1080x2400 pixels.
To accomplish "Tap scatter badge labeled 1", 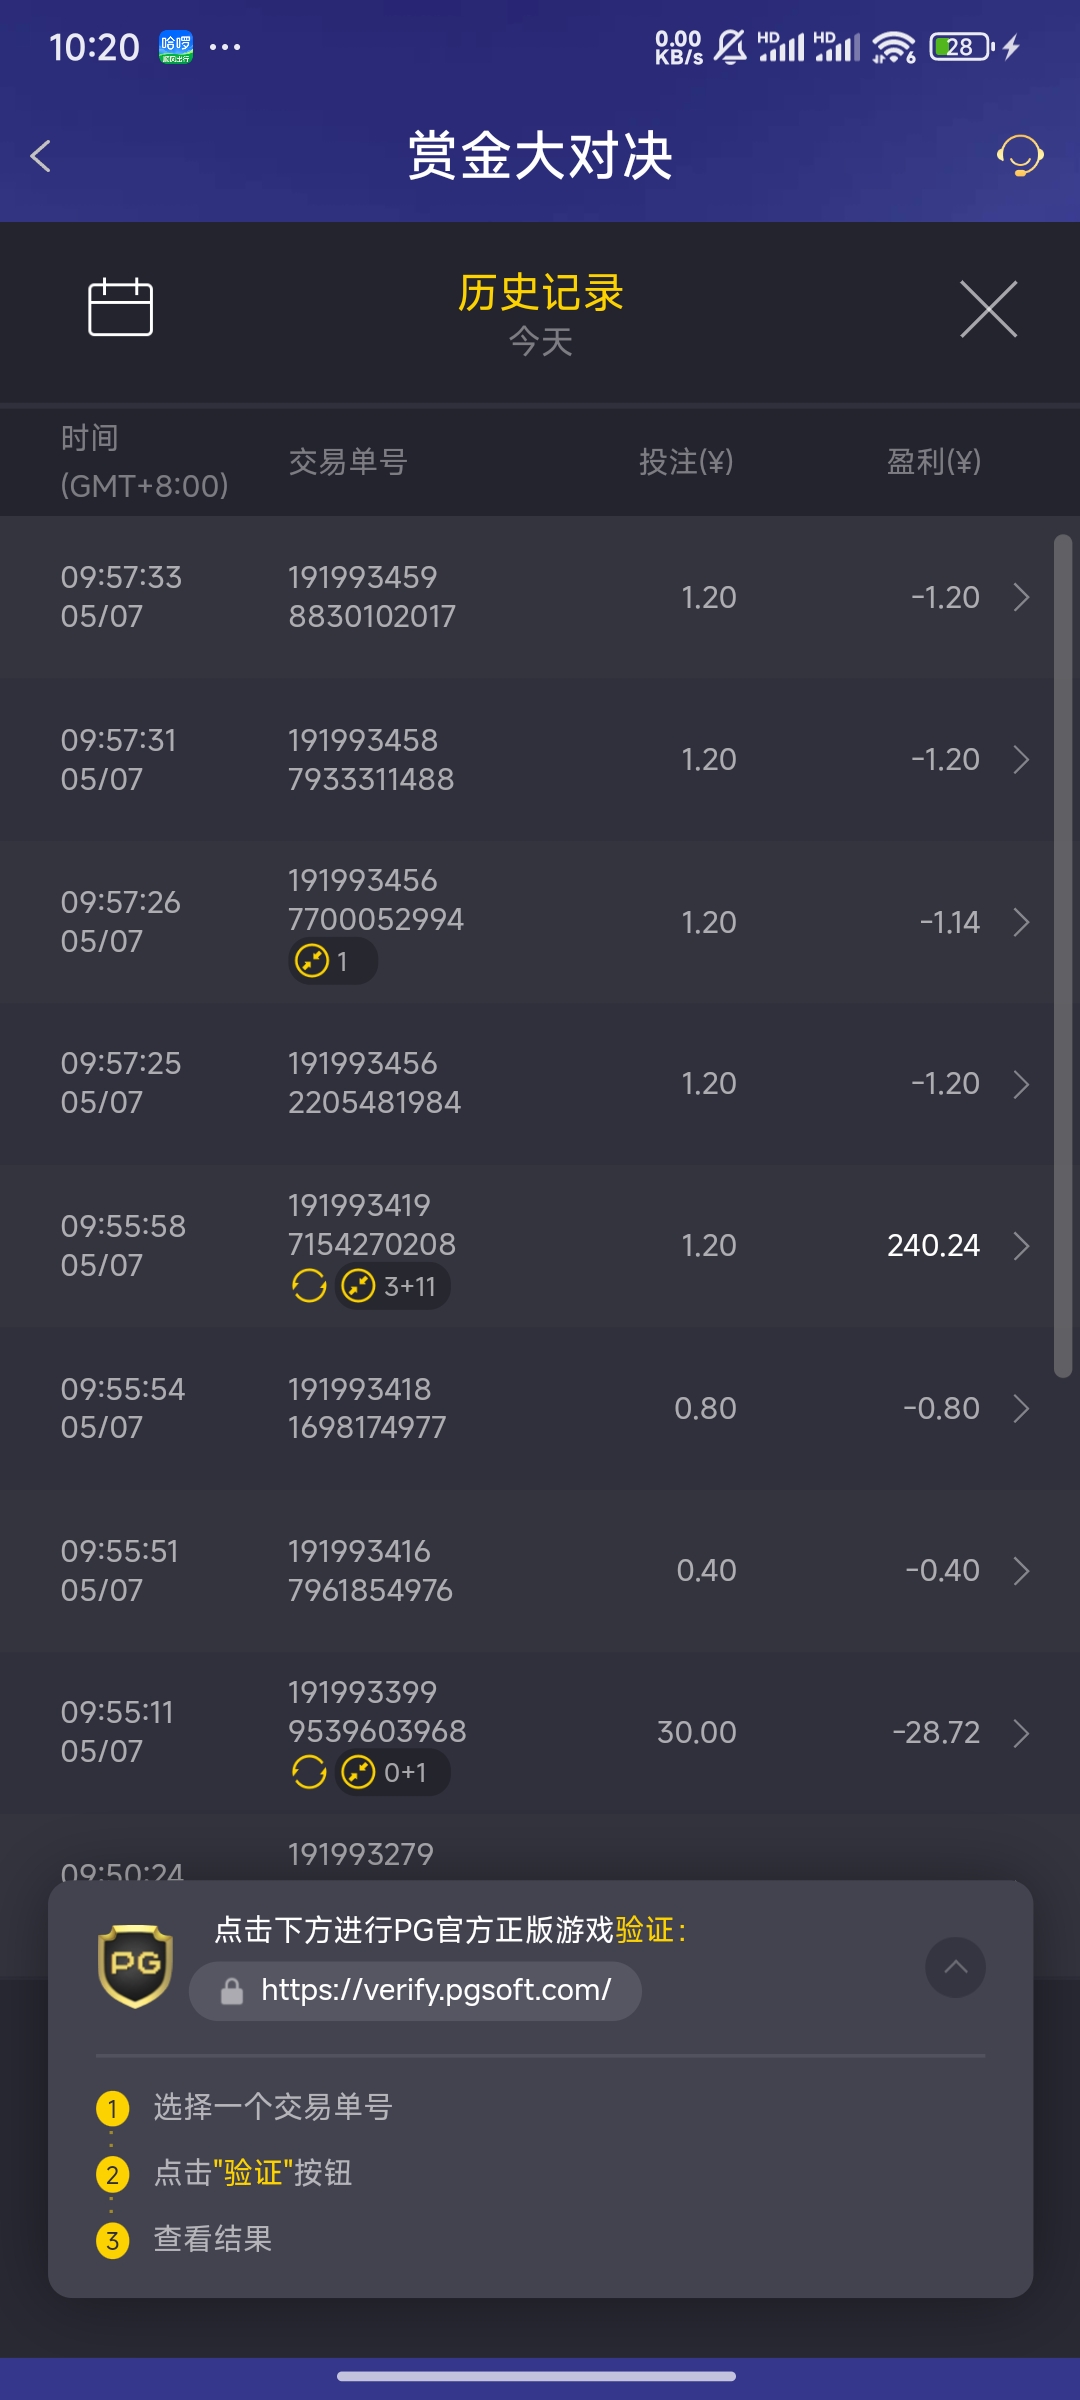I will [x=331, y=961].
